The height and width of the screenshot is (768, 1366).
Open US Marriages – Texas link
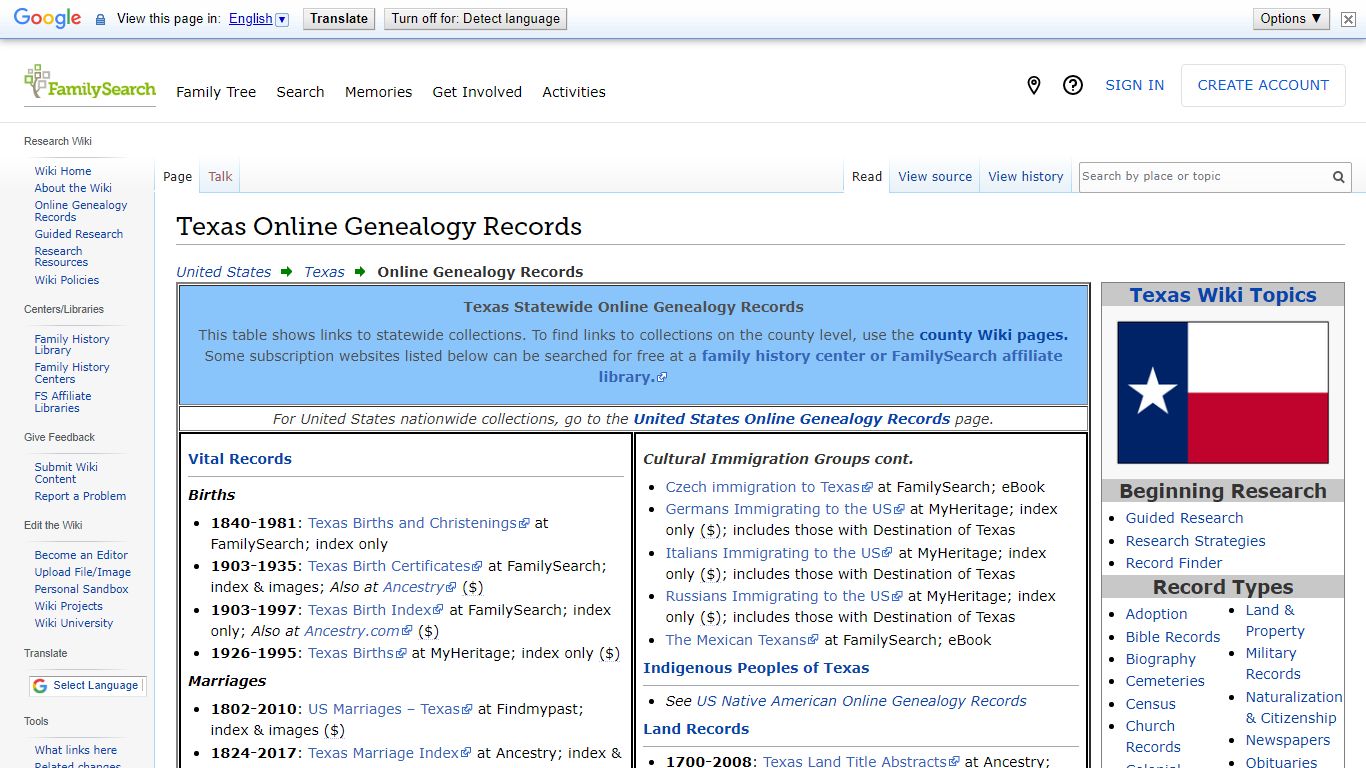coord(390,709)
